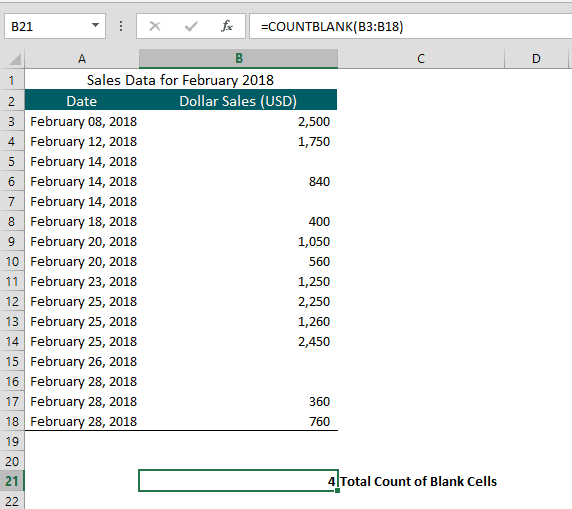Click sales value 1,750
572x509 pixels.
314,142
